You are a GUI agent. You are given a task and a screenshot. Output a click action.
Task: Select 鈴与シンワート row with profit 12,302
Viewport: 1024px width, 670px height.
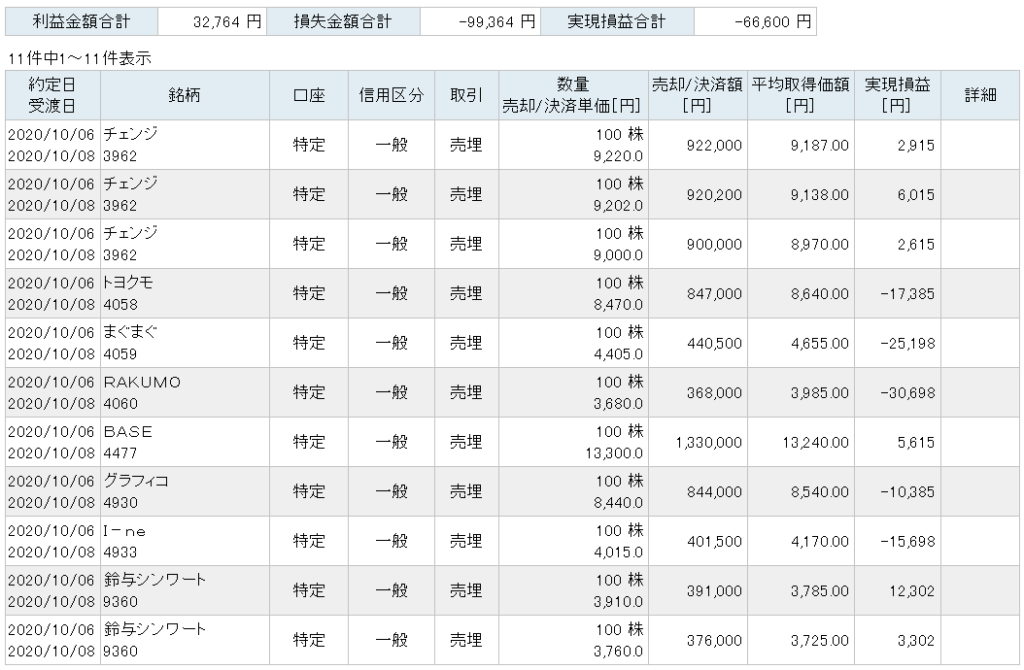pyautogui.click(x=512, y=591)
